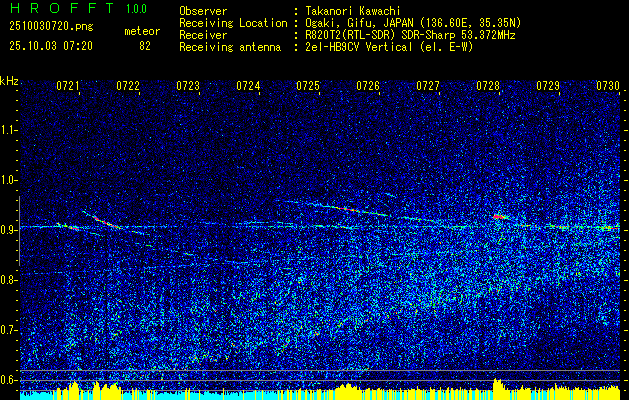
Task: Click the gray frequency-range bar beside 0.9
Action: (x=19, y=231)
